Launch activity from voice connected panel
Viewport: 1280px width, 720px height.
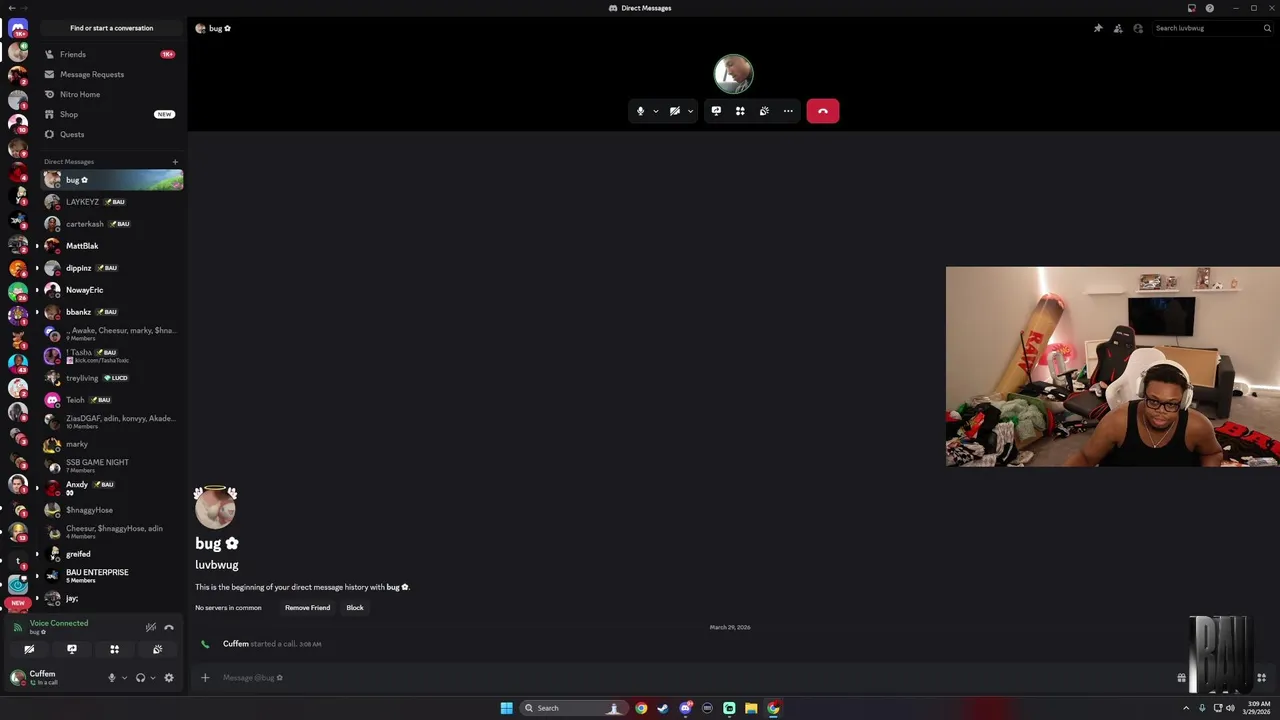coord(114,650)
